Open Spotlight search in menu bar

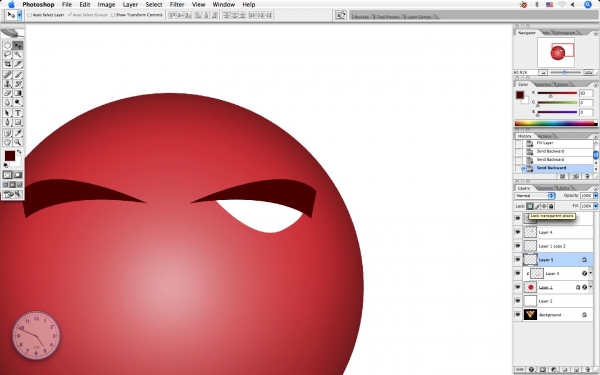[588, 5]
